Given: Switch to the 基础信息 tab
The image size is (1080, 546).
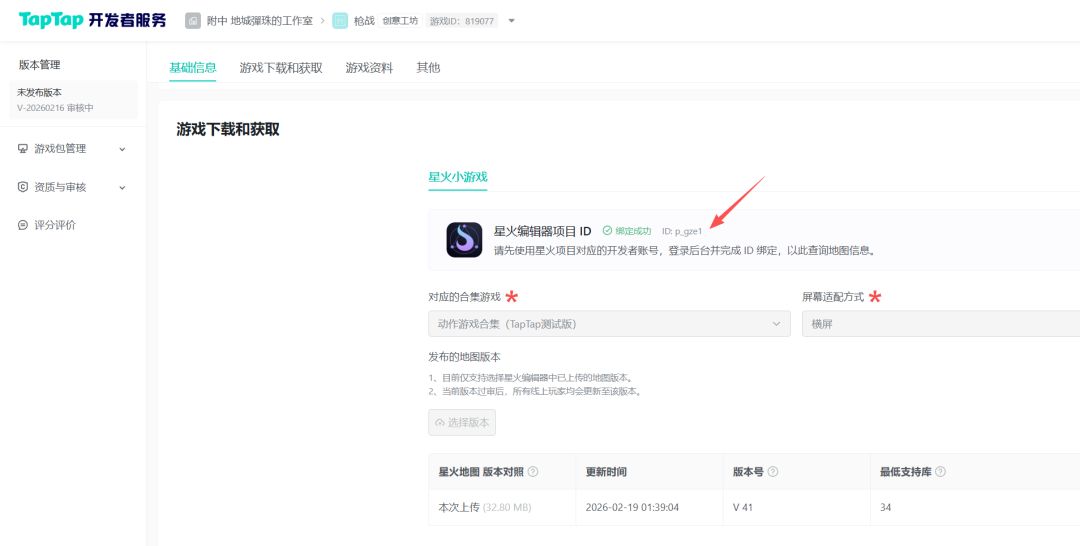Looking at the screenshot, I should [x=193, y=67].
